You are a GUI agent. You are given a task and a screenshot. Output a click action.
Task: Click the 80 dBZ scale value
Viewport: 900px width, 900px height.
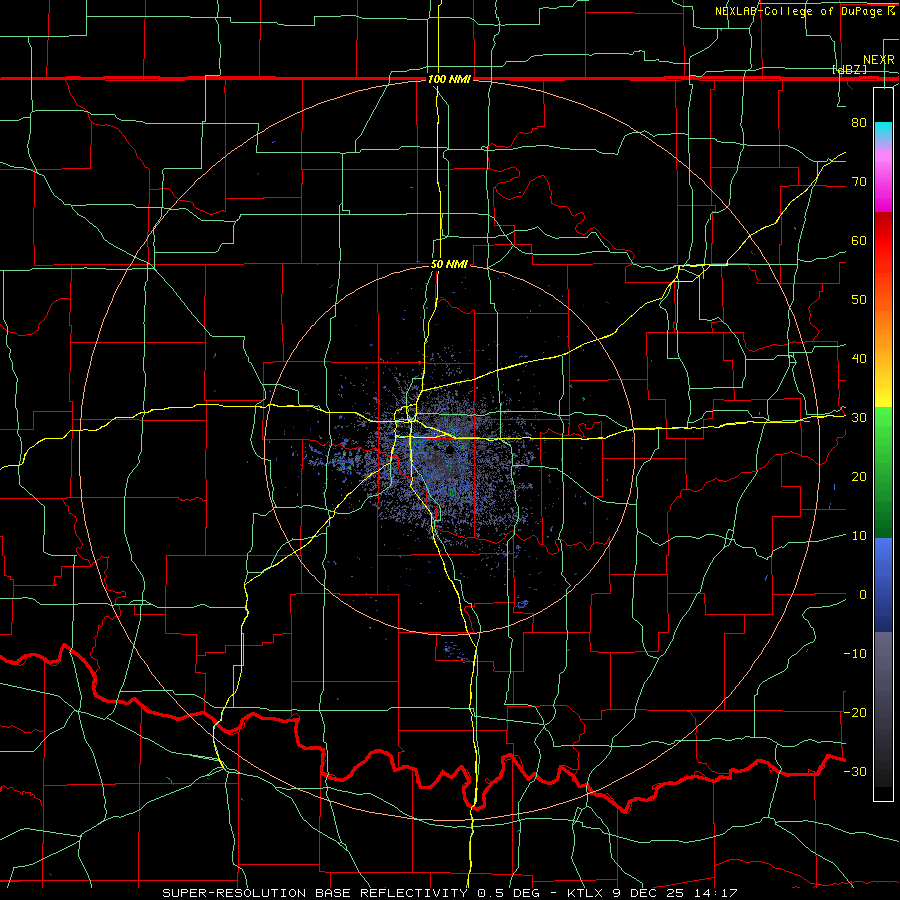pos(859,123)
